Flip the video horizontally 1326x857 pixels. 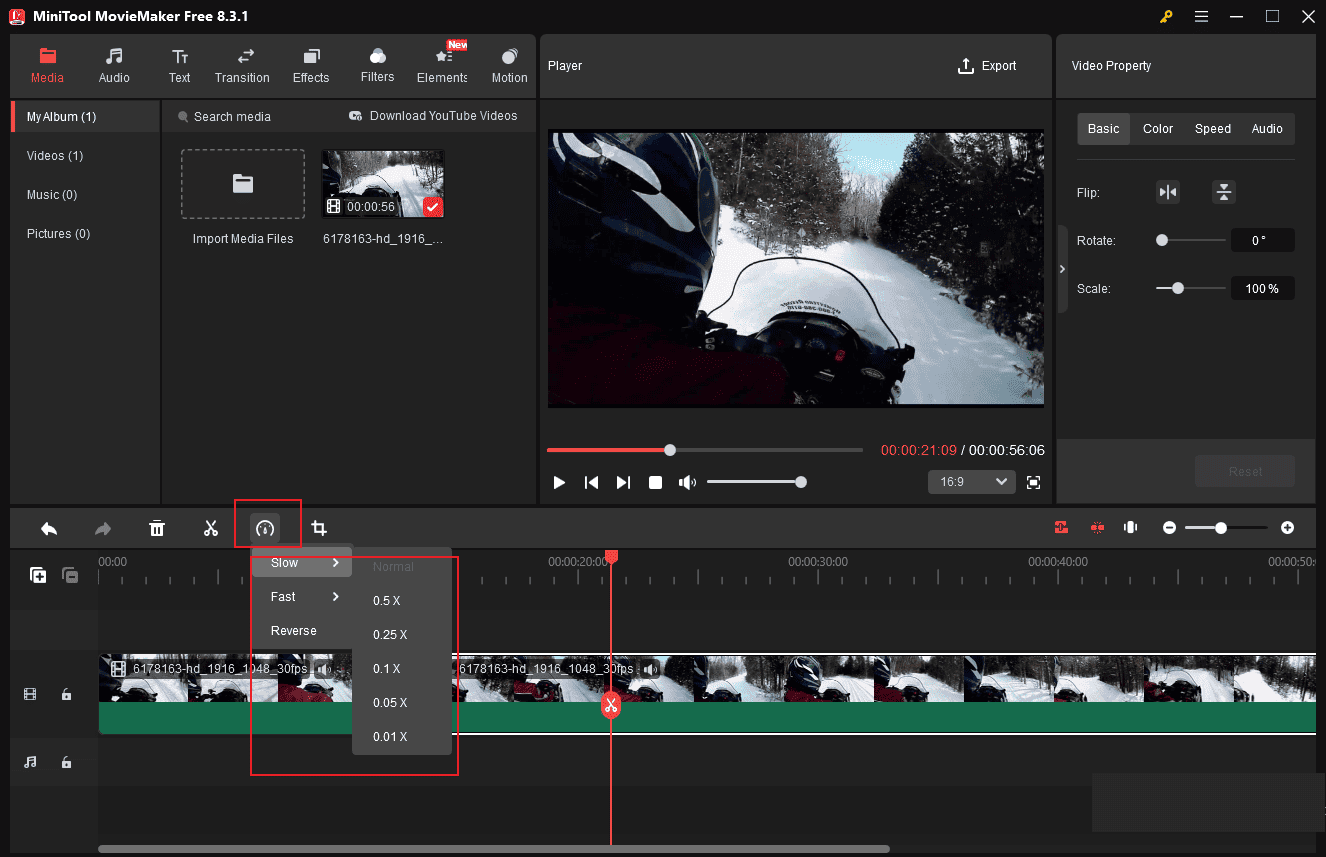(x=1168, y=191)
